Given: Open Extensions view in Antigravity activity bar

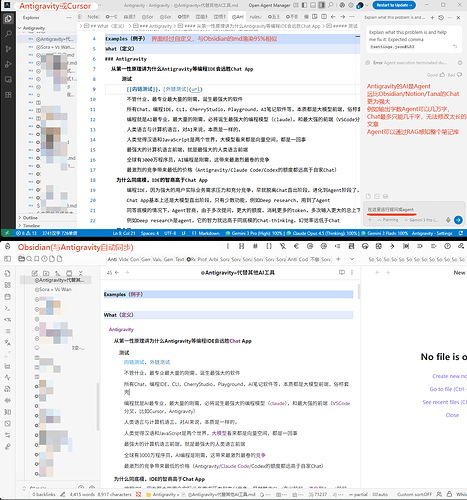Looking at the screenshot, I should click(8, 95).
